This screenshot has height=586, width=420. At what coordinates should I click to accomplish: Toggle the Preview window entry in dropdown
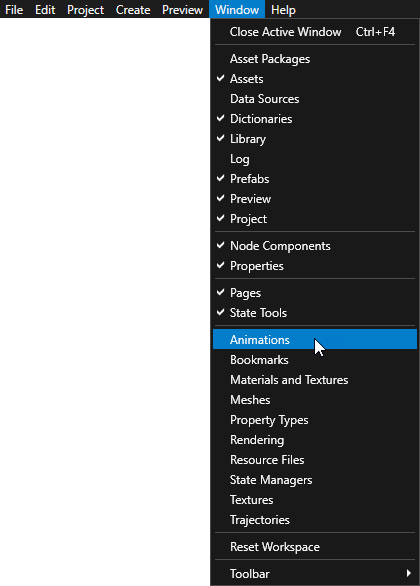[x=315, y=199]
